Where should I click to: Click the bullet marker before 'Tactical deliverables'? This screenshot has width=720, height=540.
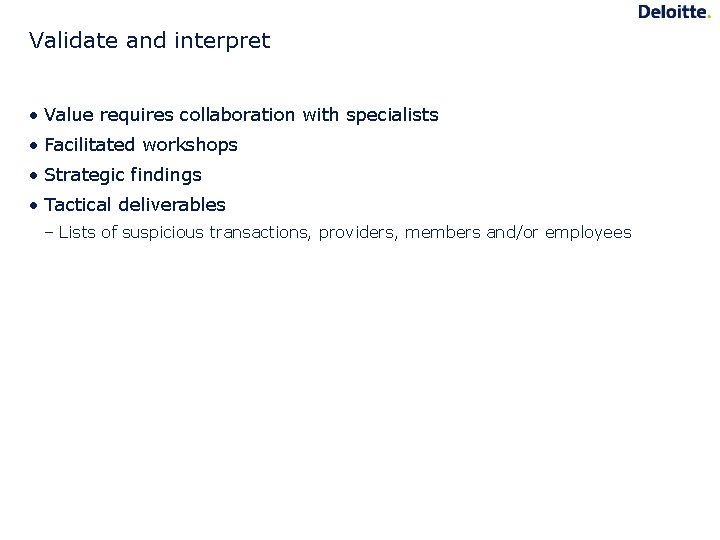(34, 206)
